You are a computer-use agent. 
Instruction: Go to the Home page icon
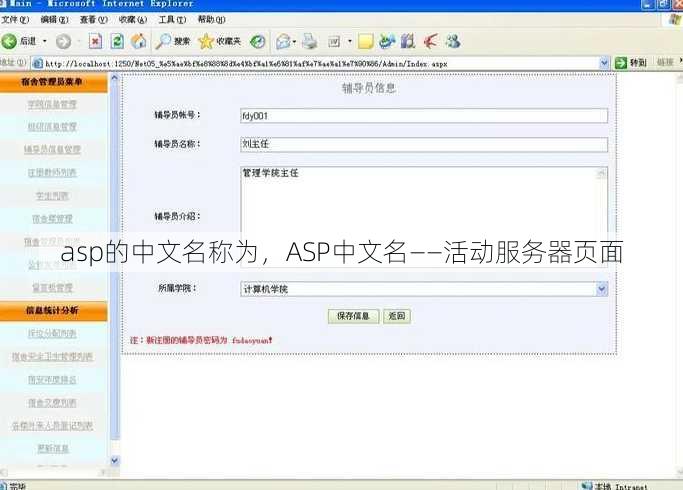[x=139, y=41]
